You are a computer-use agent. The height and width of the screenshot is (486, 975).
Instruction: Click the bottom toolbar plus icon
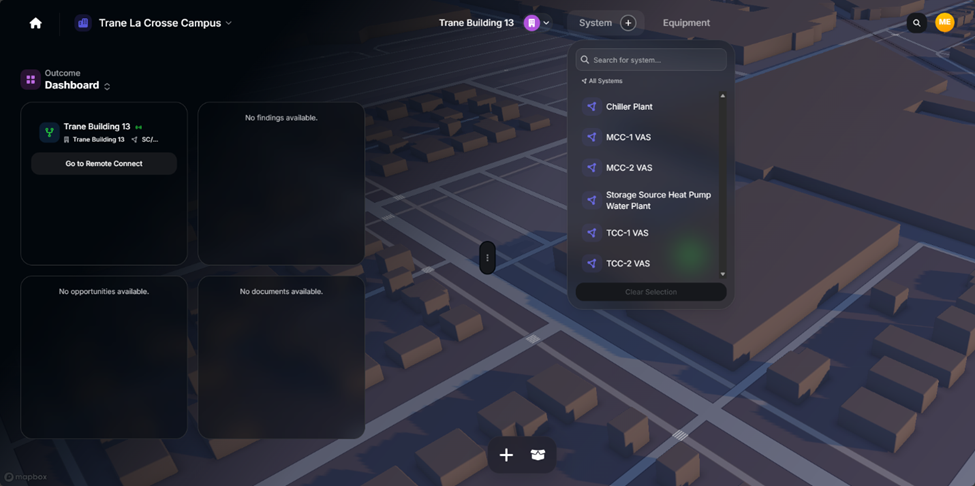507,455
